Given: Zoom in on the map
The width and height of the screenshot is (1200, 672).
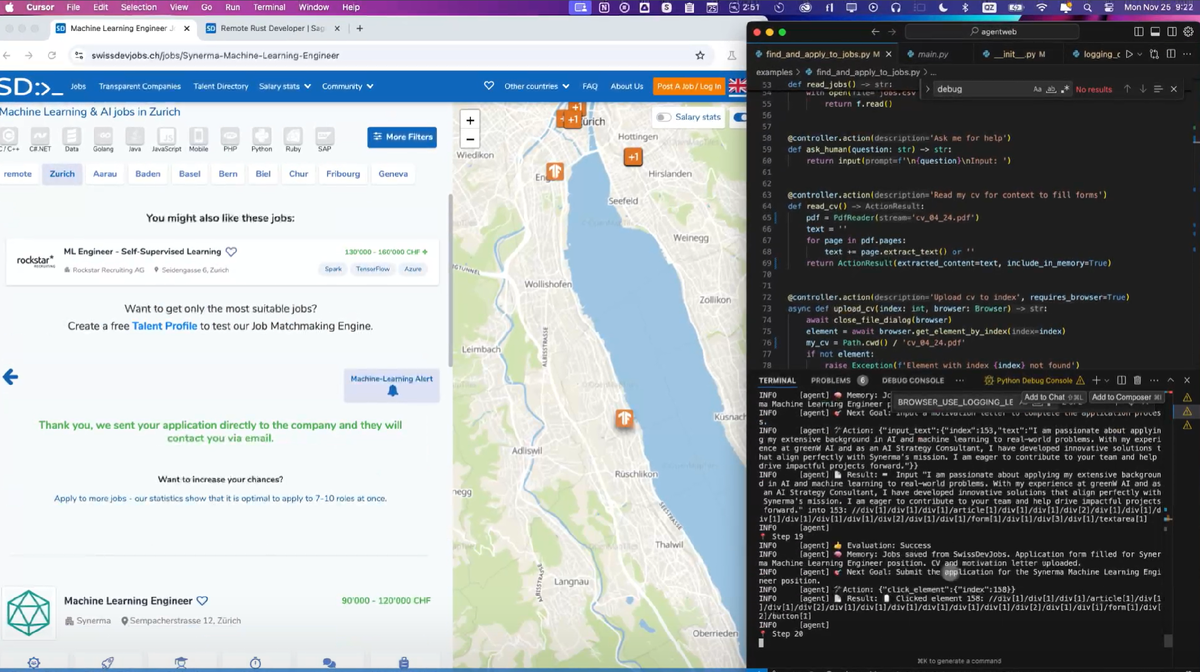Looking at the screenshot, I should click(x=470, y=120).
